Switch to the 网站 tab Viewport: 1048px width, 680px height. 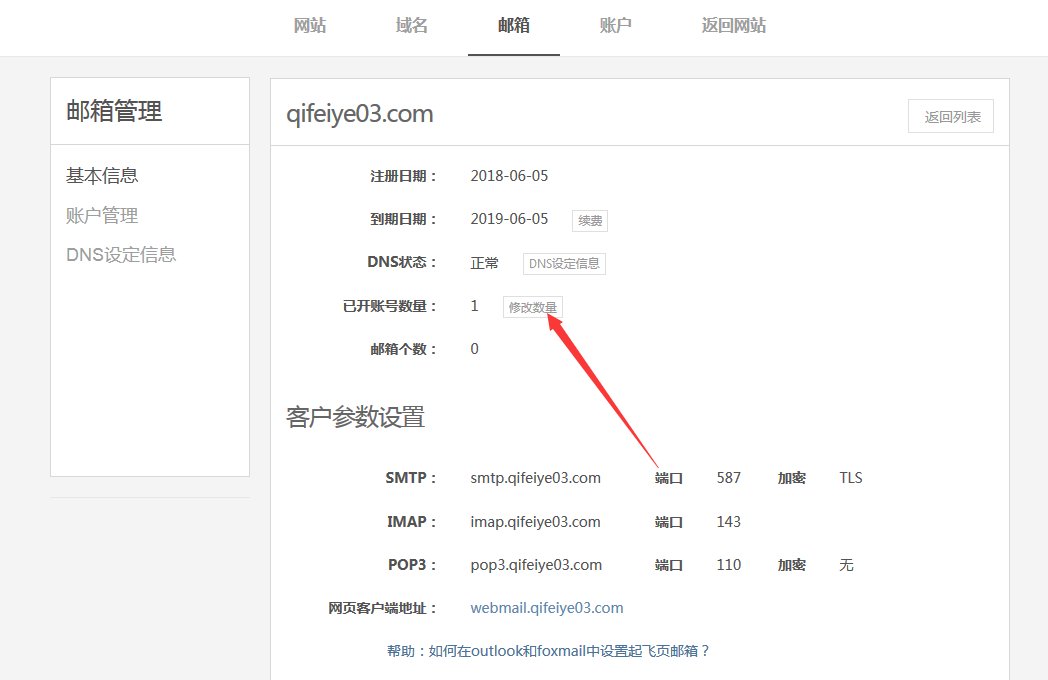tap(310, 26)
